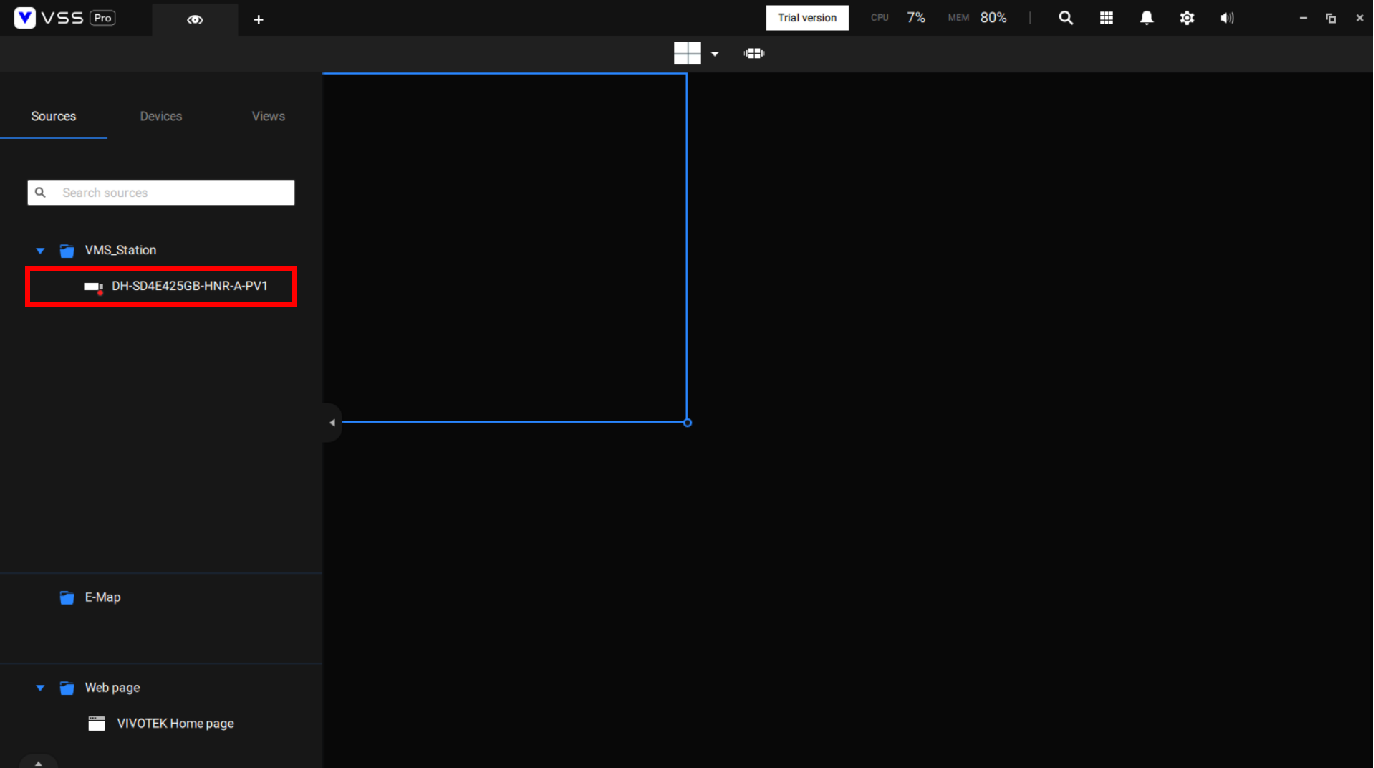Open the settings gear
The image size is (1374, 768).
coord(1187,18)
